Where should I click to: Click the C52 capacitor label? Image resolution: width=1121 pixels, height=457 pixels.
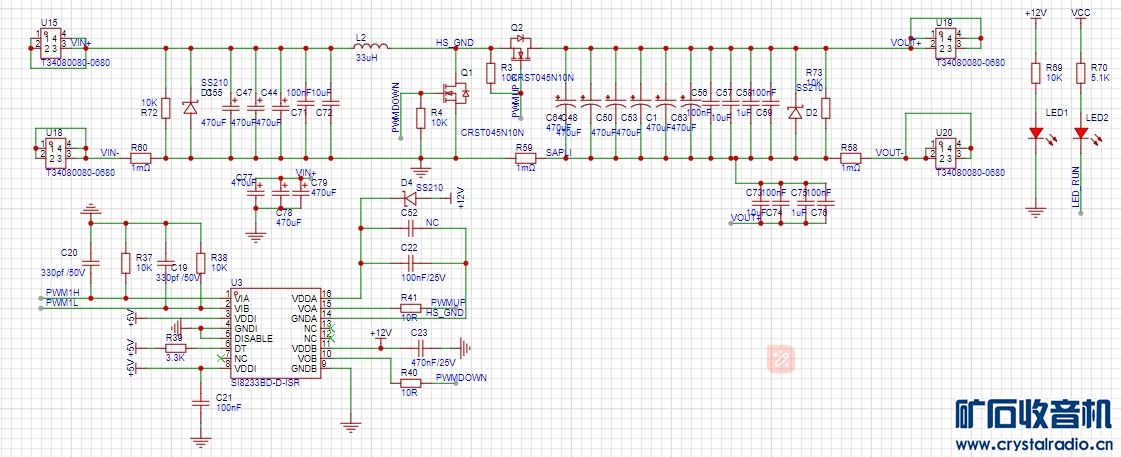[409, 212]
